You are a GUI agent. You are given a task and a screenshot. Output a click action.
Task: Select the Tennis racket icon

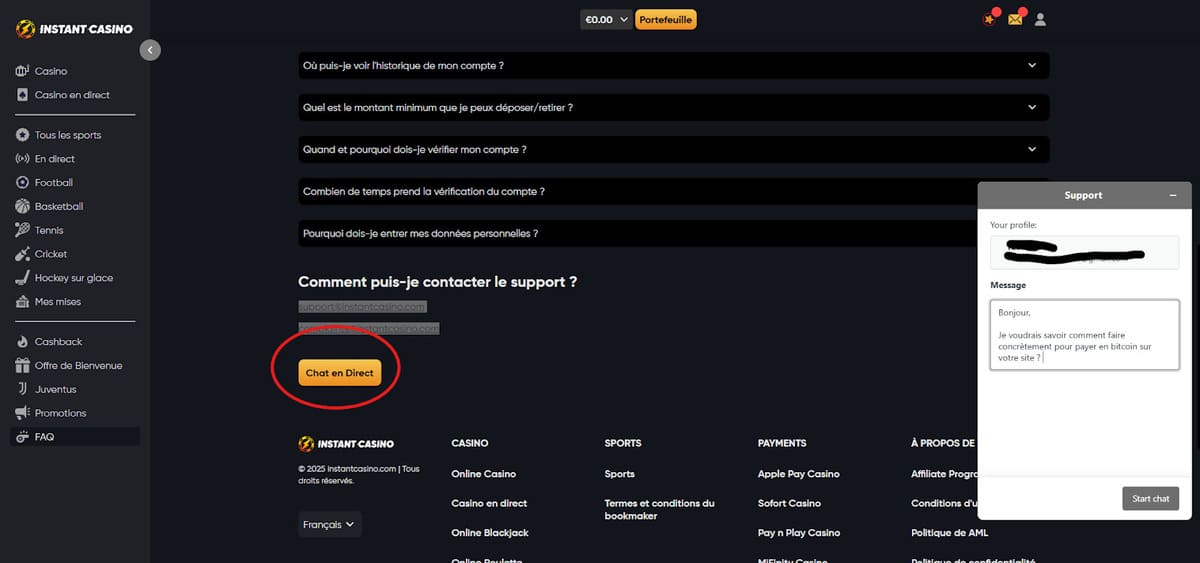pyautogui.click(x=23, y=230)
